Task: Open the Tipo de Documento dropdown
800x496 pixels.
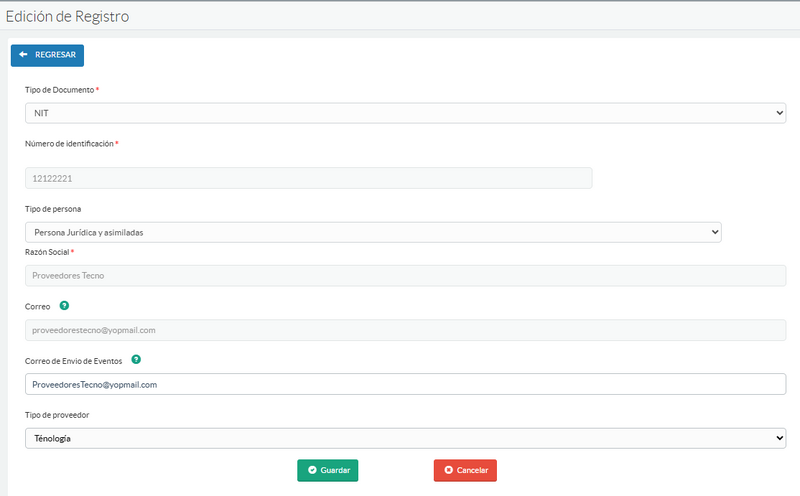Action: pos(405,113)
